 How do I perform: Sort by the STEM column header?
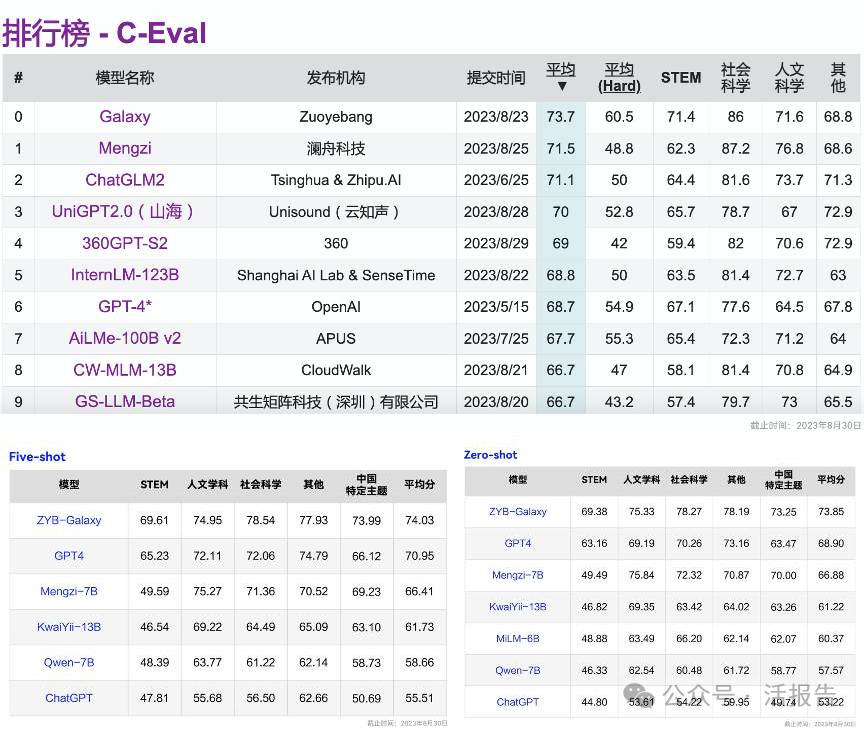click(x=681, y=78)
